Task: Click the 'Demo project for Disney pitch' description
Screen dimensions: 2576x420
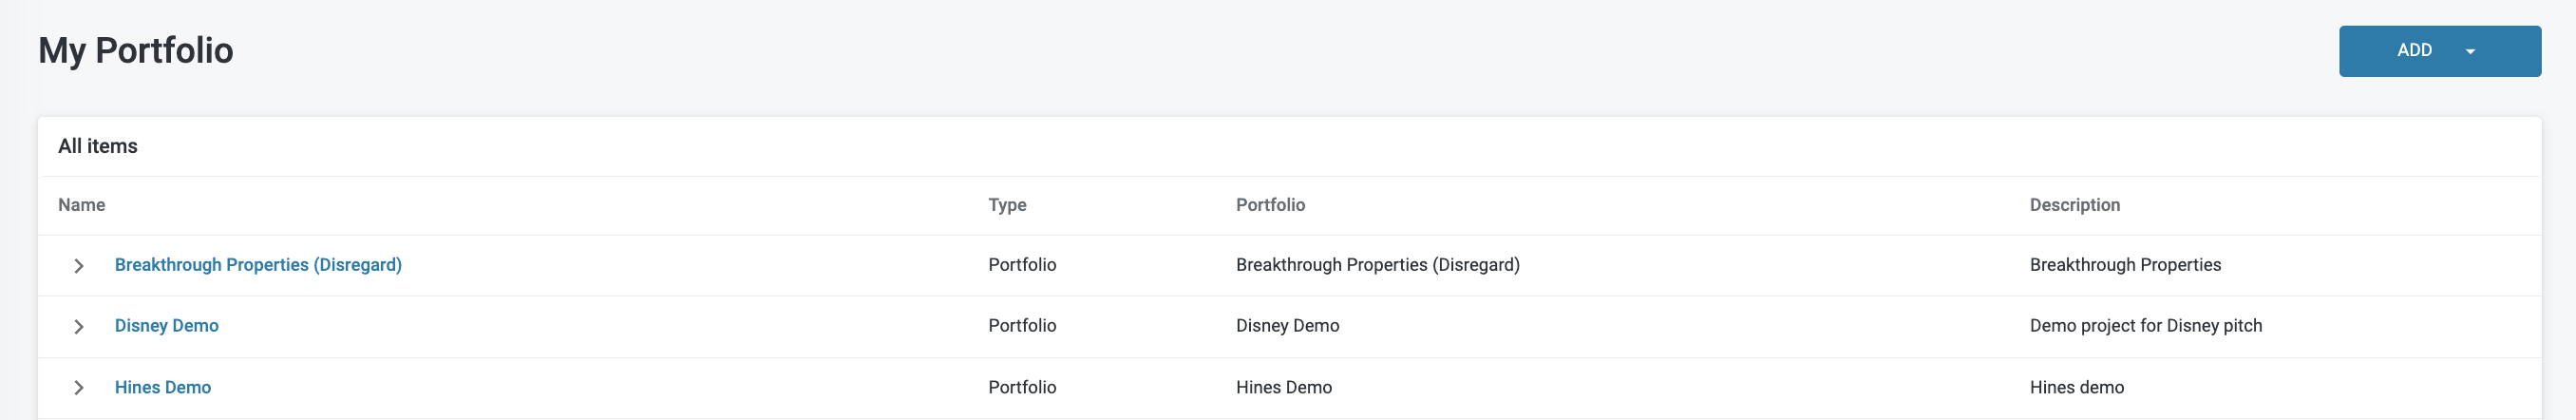Action: coord(2145,326)
